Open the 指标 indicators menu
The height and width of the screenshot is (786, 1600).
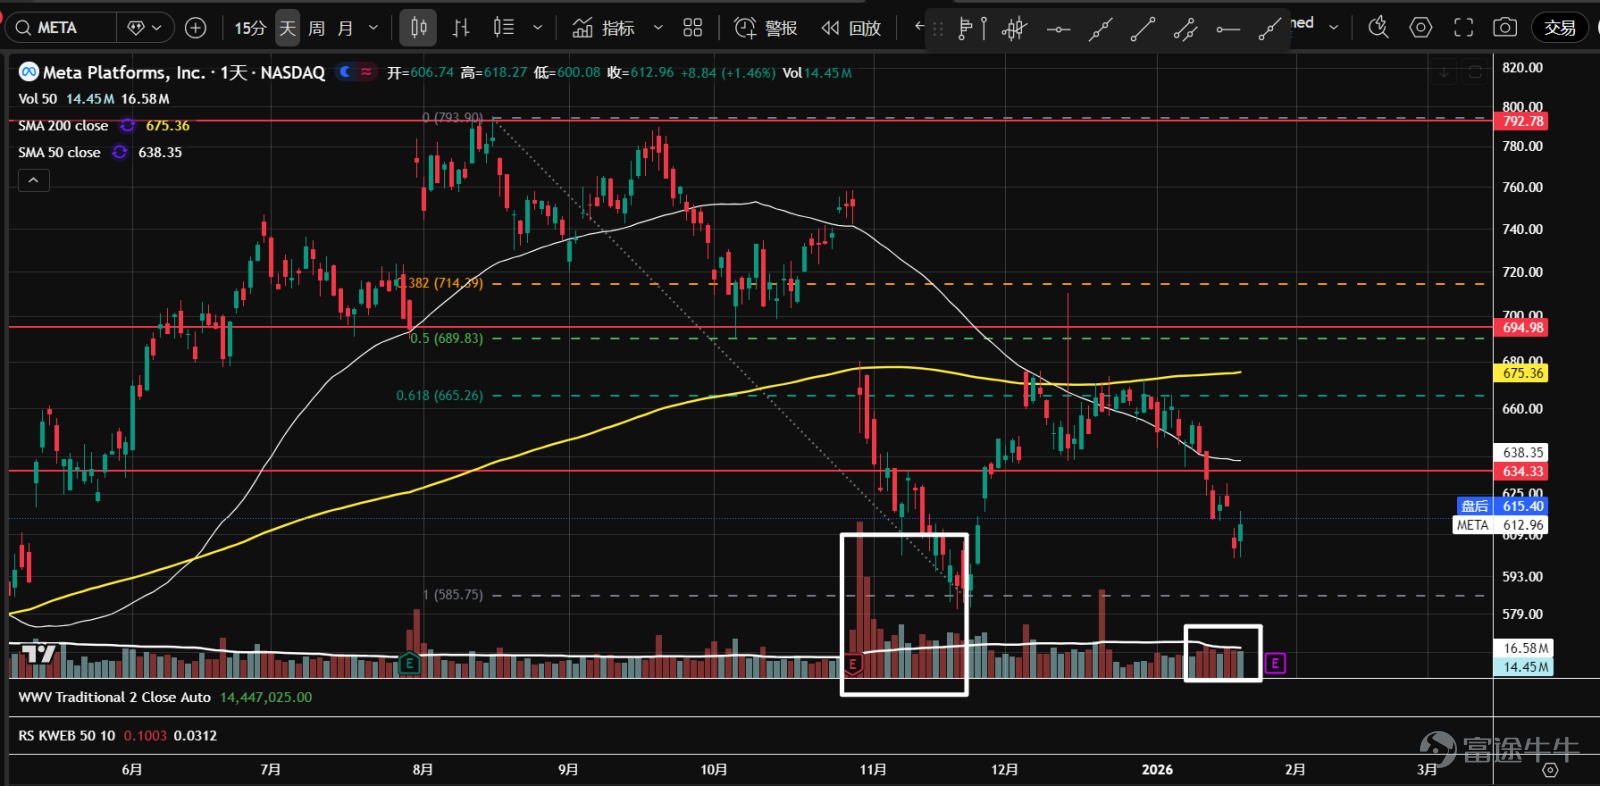(603, 28)
